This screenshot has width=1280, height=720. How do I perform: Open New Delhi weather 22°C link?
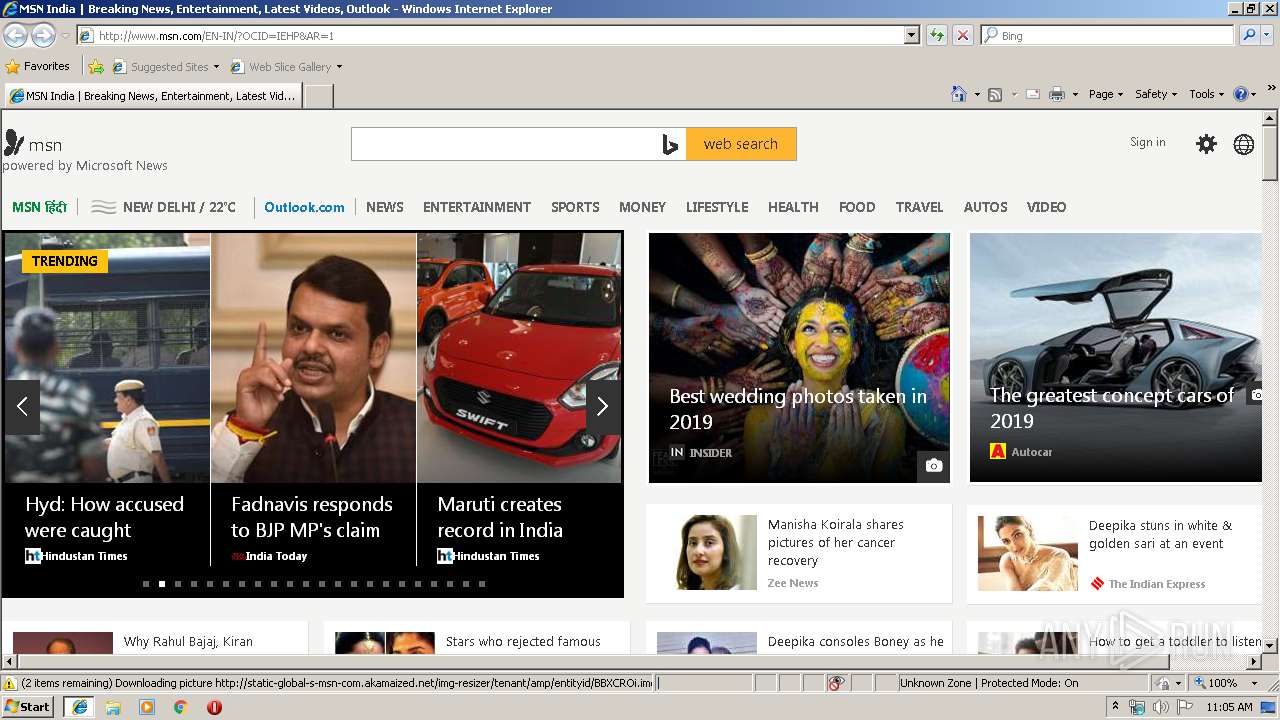point(164,207)
